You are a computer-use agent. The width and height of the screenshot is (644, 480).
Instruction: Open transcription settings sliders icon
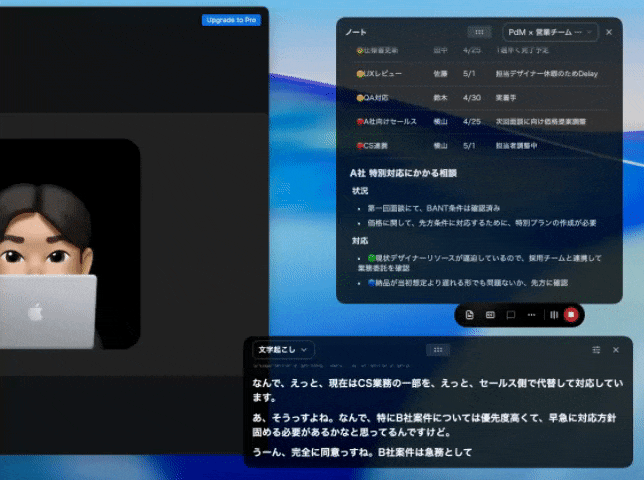point(596,350)
